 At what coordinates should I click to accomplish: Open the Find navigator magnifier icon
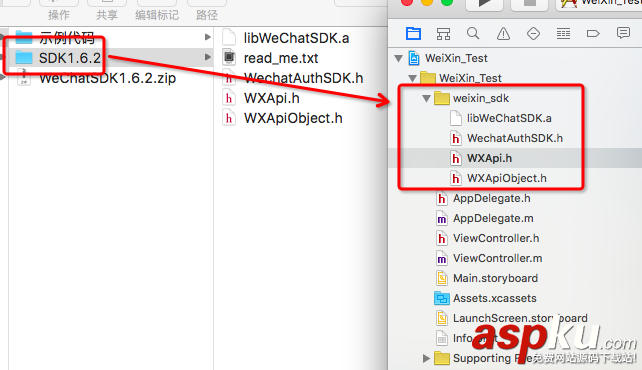pyautogui.click(x=473, y=34)
